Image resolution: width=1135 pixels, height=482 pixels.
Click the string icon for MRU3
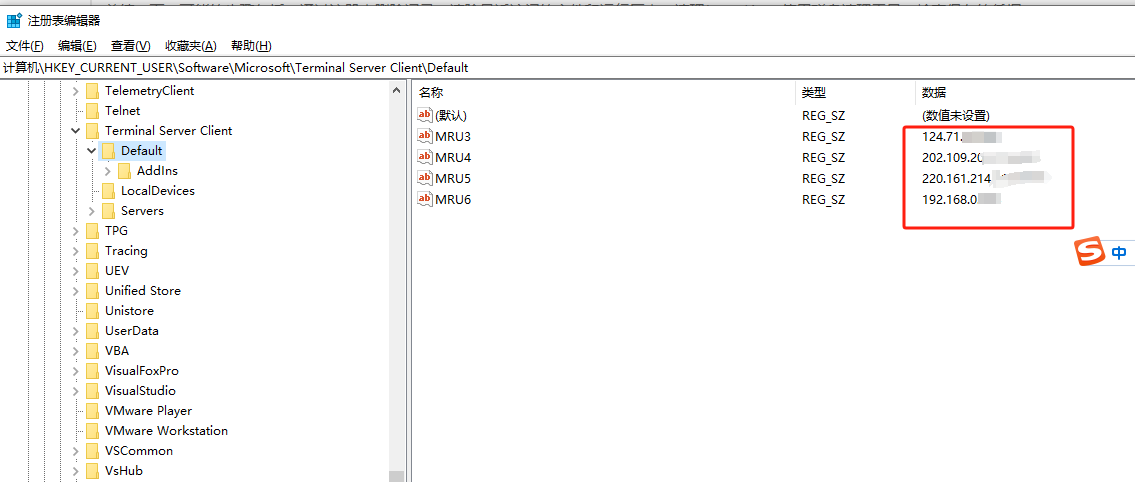pos(425,135)
